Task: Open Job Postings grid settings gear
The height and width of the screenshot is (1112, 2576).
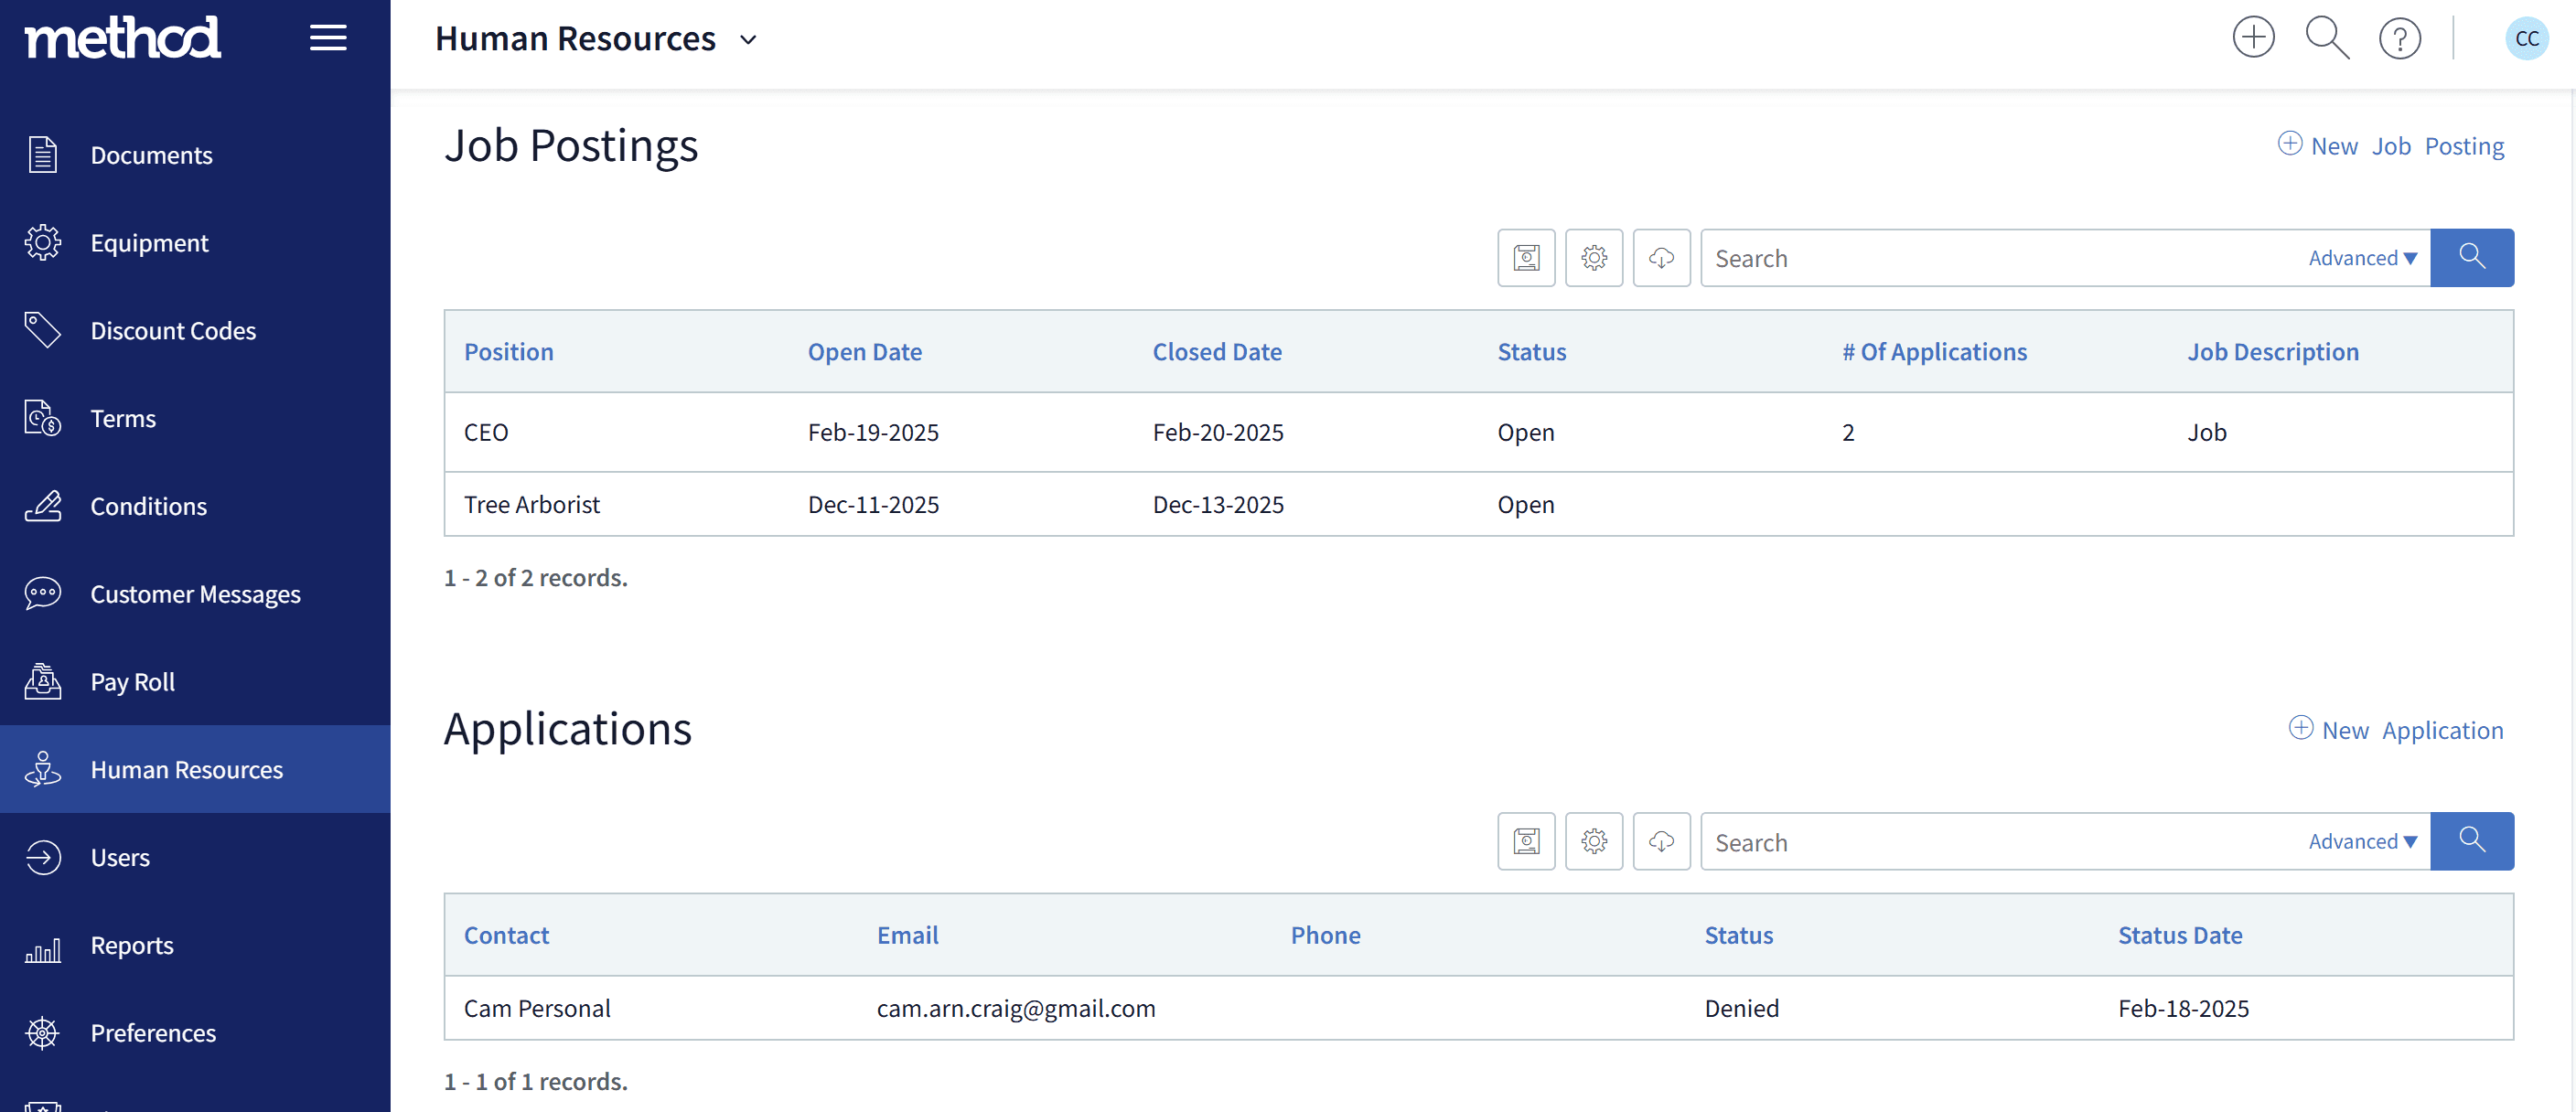Action: pyautogui.click(x=1594, y=258)
